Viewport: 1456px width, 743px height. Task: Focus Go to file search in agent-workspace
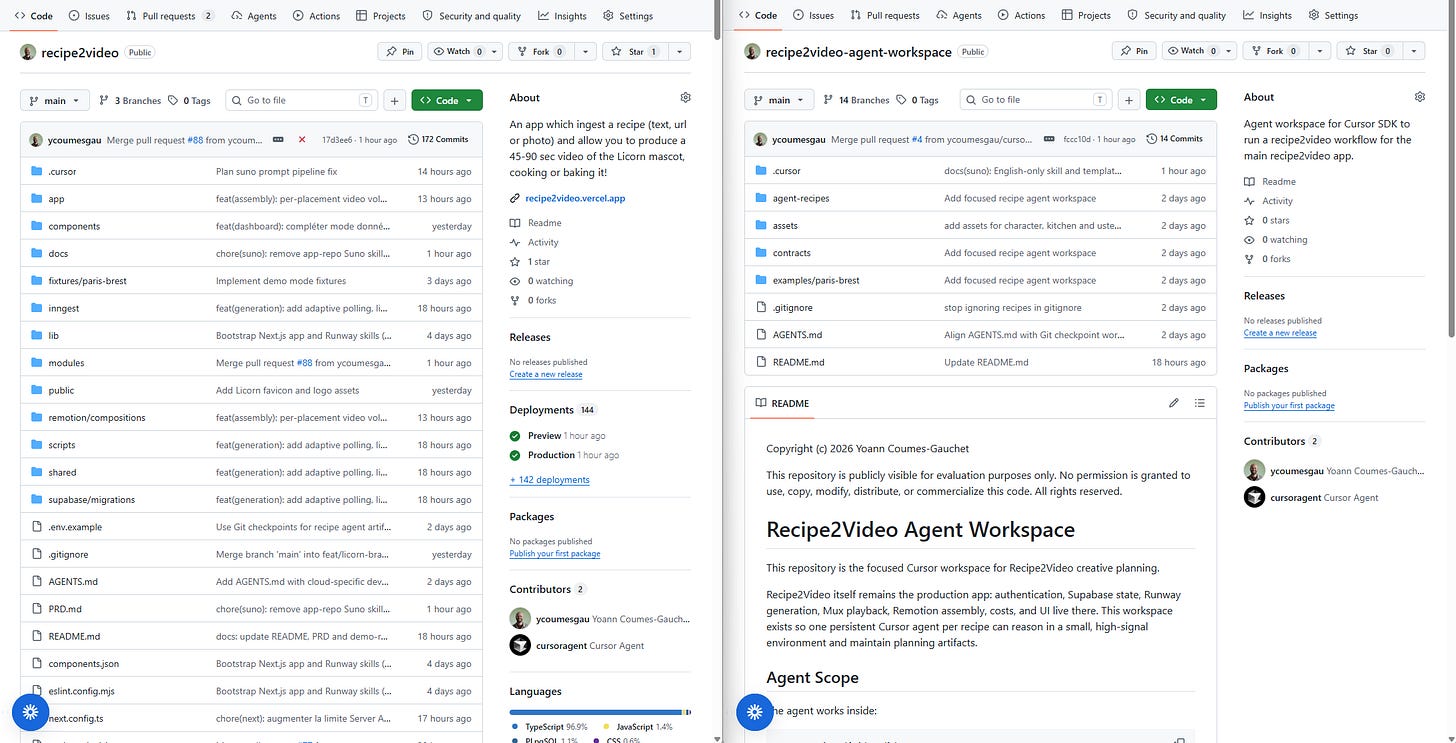click(x=1036, y=100)
